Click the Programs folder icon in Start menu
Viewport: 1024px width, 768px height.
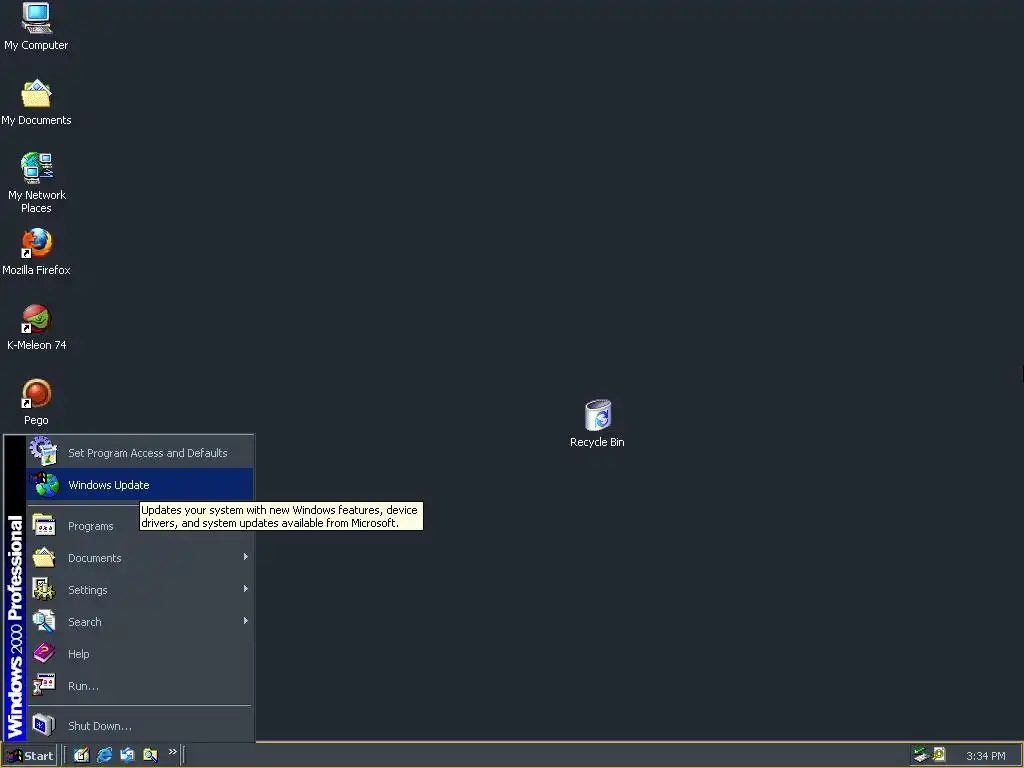click(x=44, y=525)
